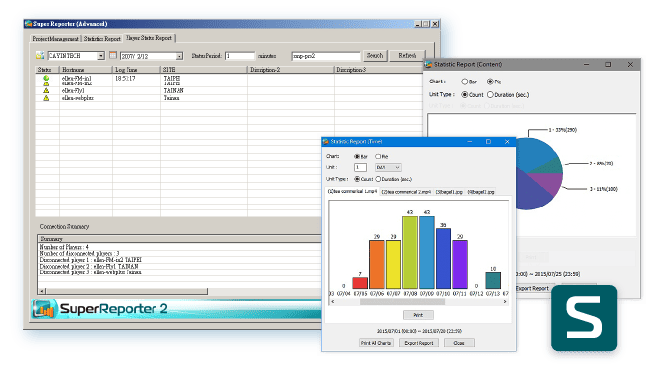Select Pie chart in Time report

(378, 156)
